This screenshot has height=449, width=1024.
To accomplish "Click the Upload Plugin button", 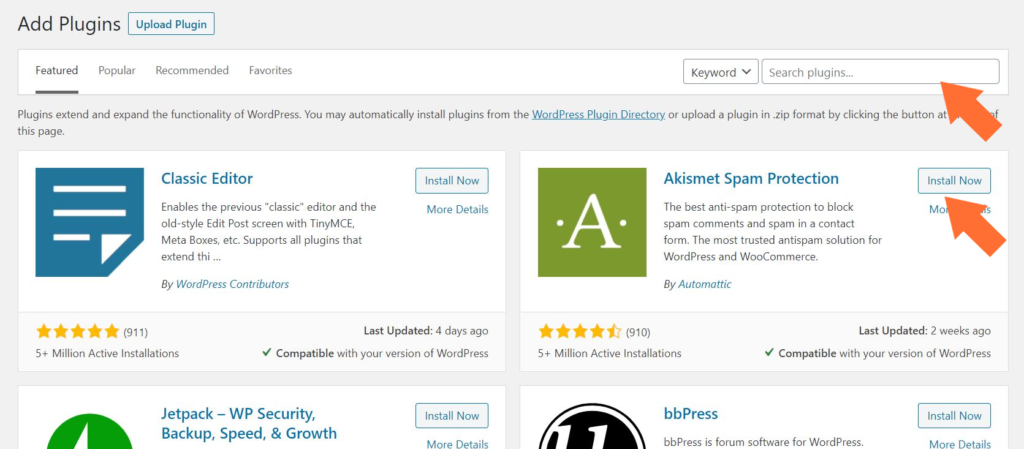I will (171, 25).
